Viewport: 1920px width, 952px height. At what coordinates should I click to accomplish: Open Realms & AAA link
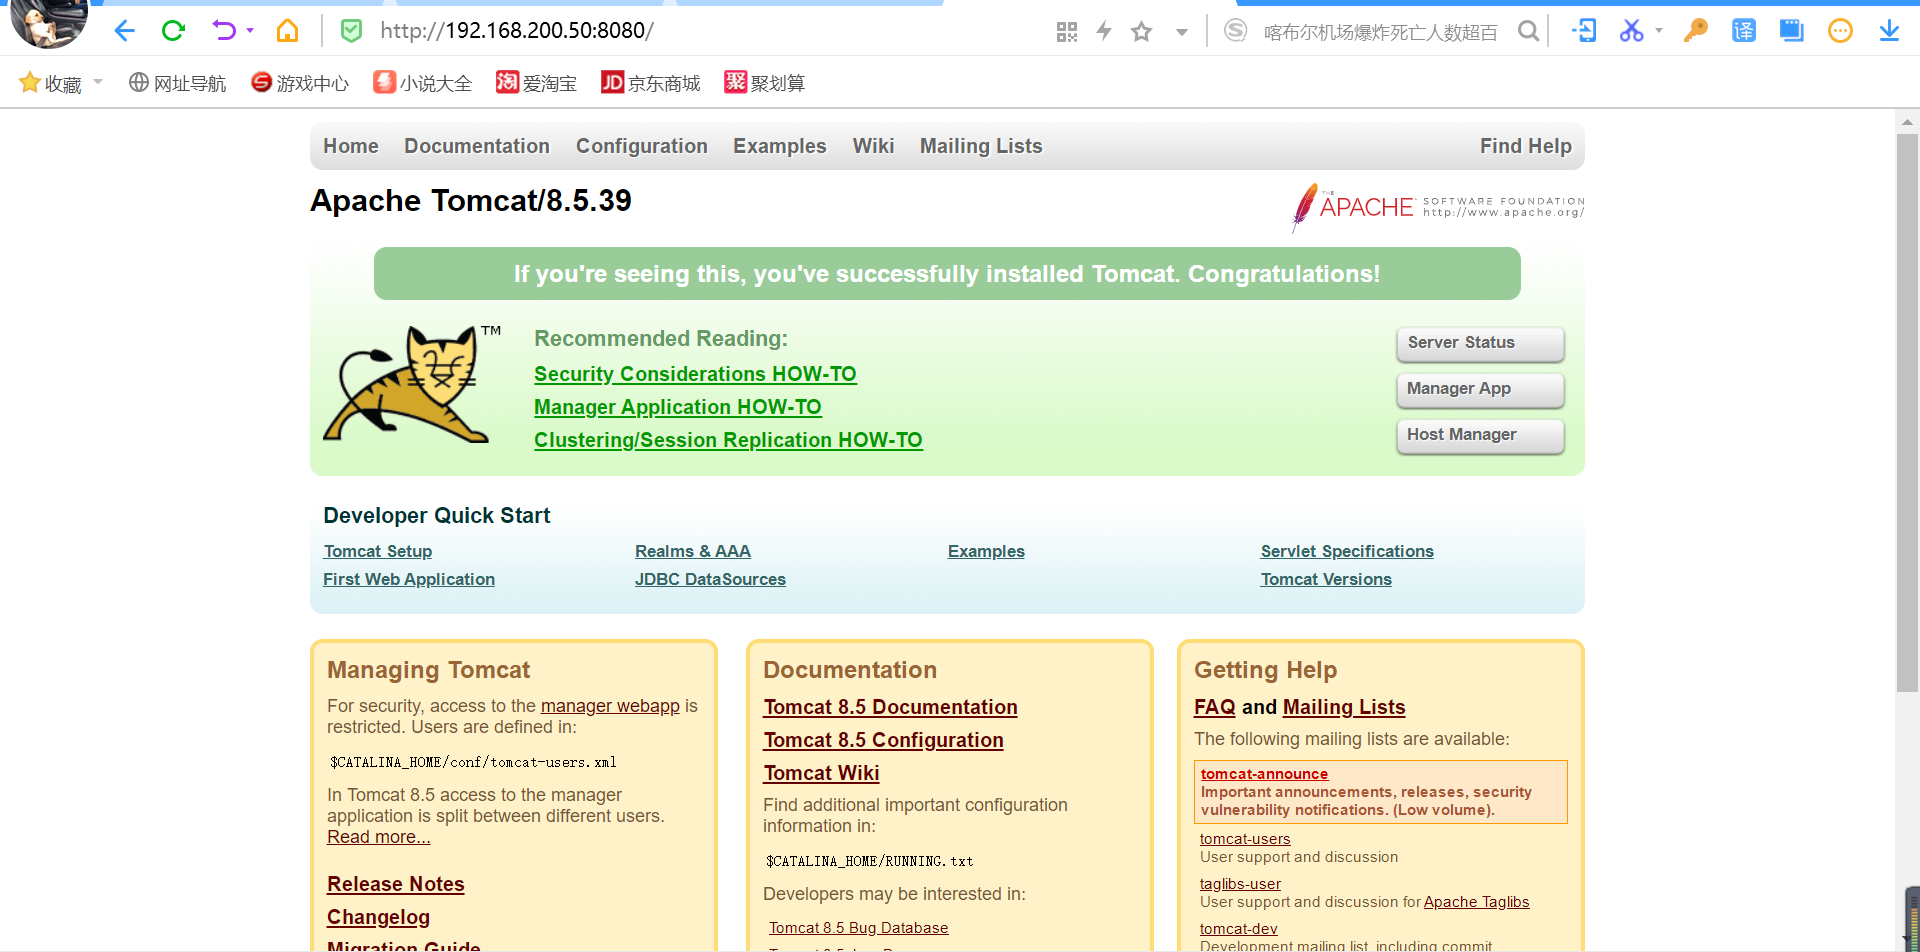click(693, 551)
